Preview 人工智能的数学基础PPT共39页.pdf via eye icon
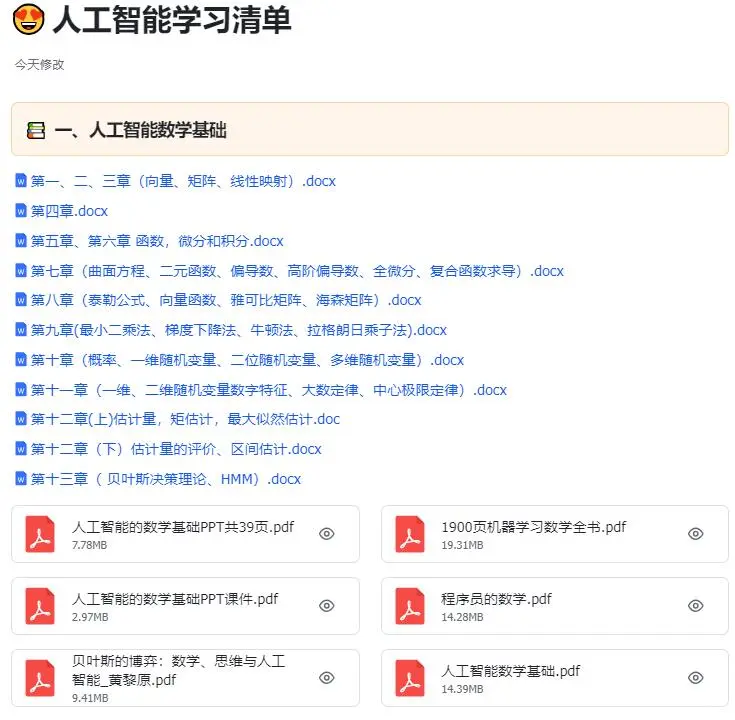 pyautogui.click(x=327, y=534)
